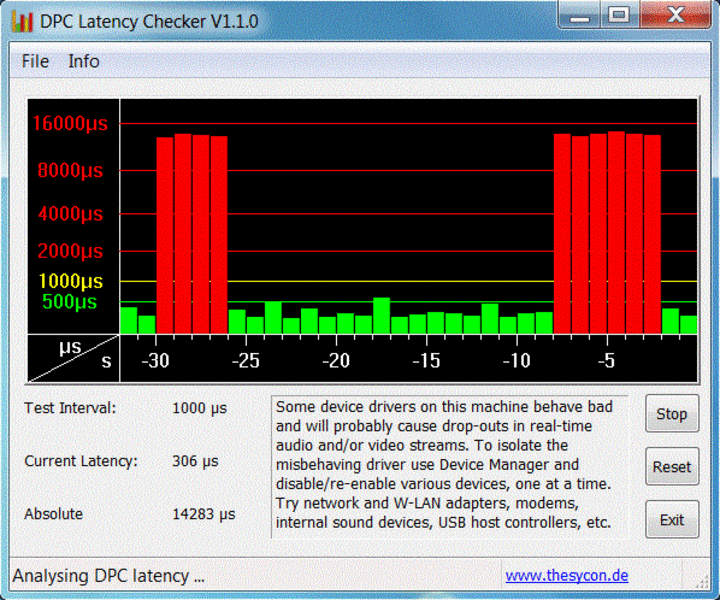Open the File menu

[x=35, y=62]
